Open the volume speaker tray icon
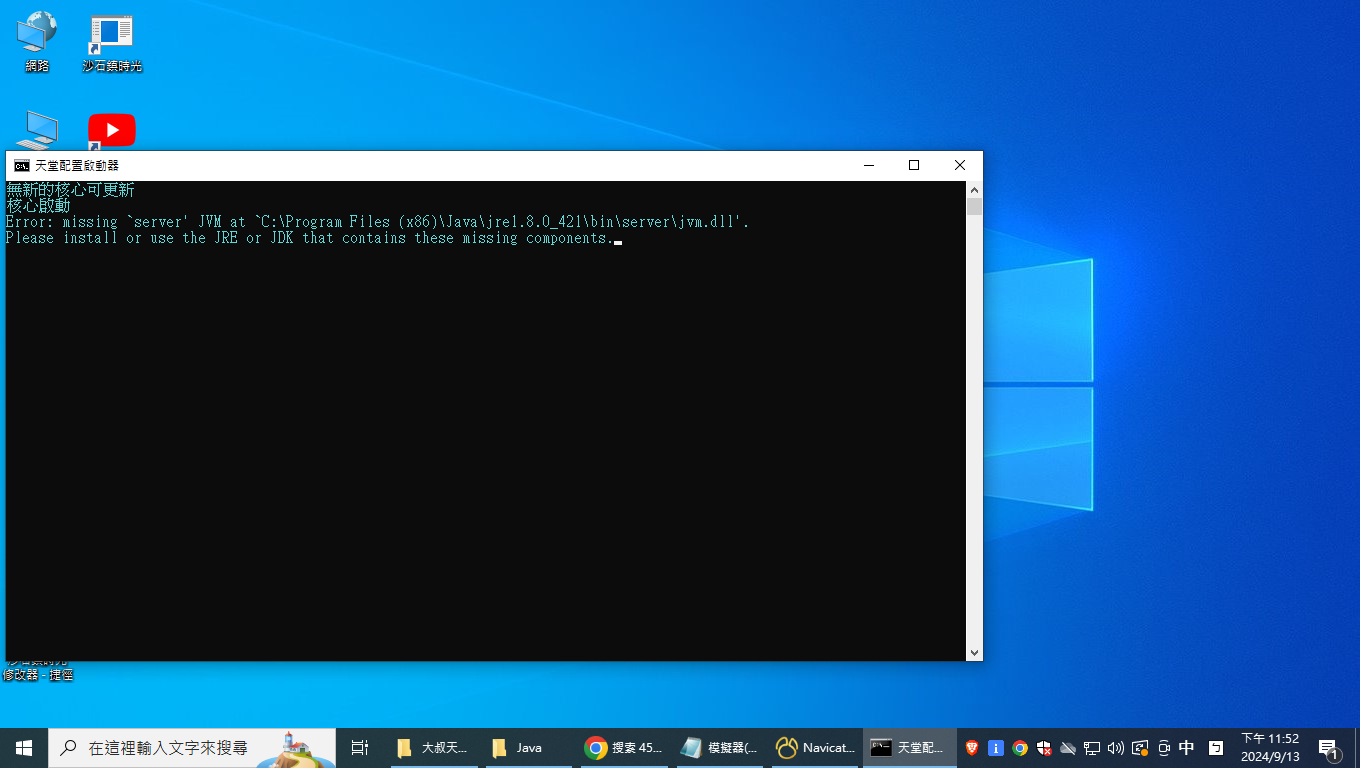This screenshot has width=1360, height=768. 1116,748
